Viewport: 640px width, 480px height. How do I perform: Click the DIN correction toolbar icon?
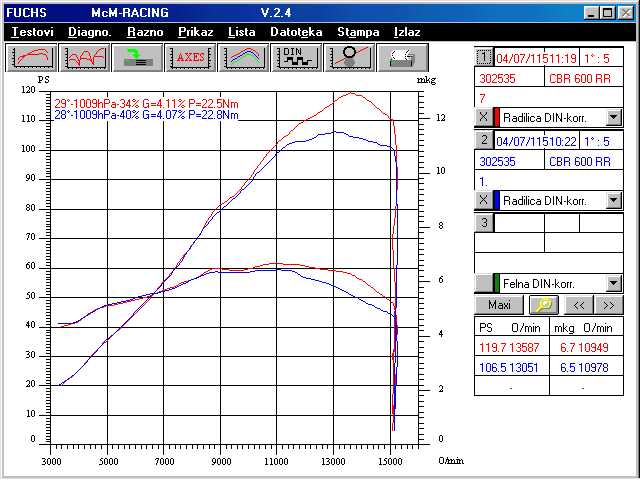click(295, 57)
